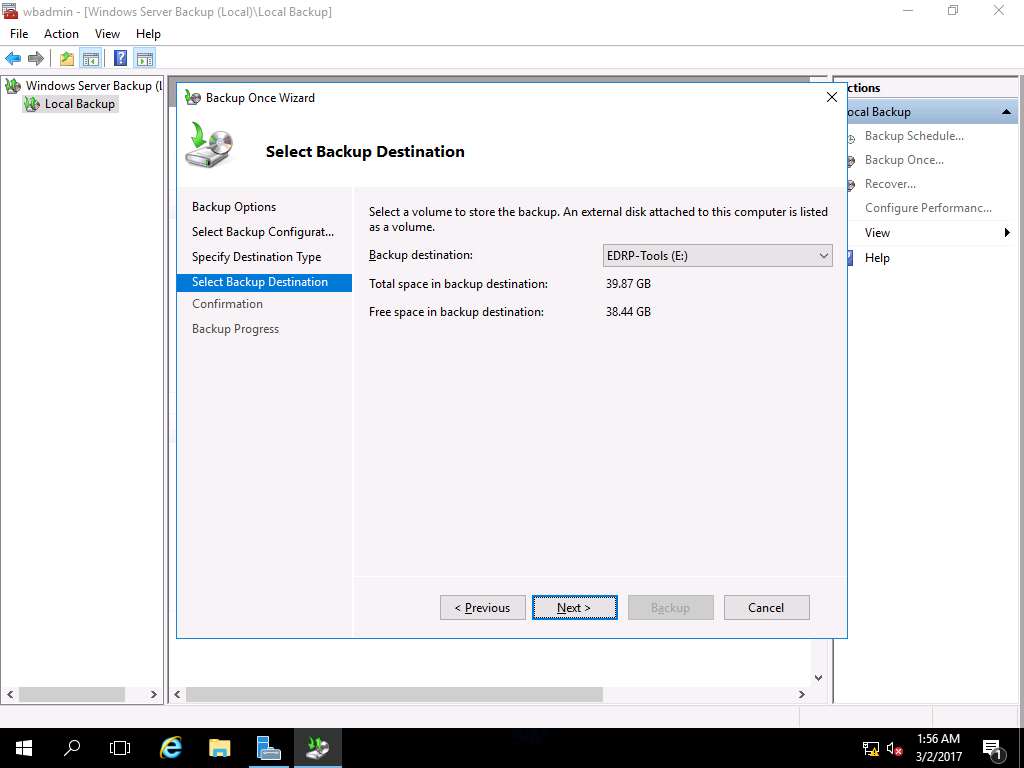Click Windows Server Backup taskbar icon
This screenshot has width=1024, height=768.
pos(317,748)
